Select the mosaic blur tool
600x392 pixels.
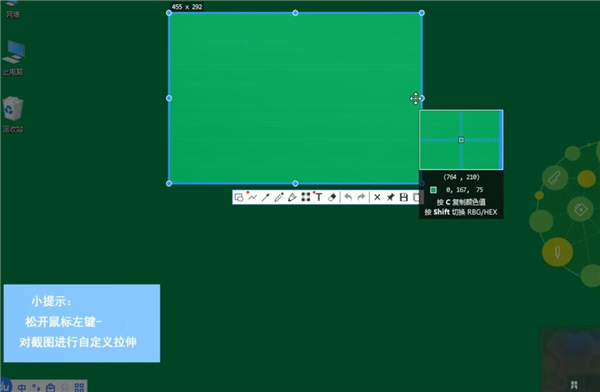306,198
